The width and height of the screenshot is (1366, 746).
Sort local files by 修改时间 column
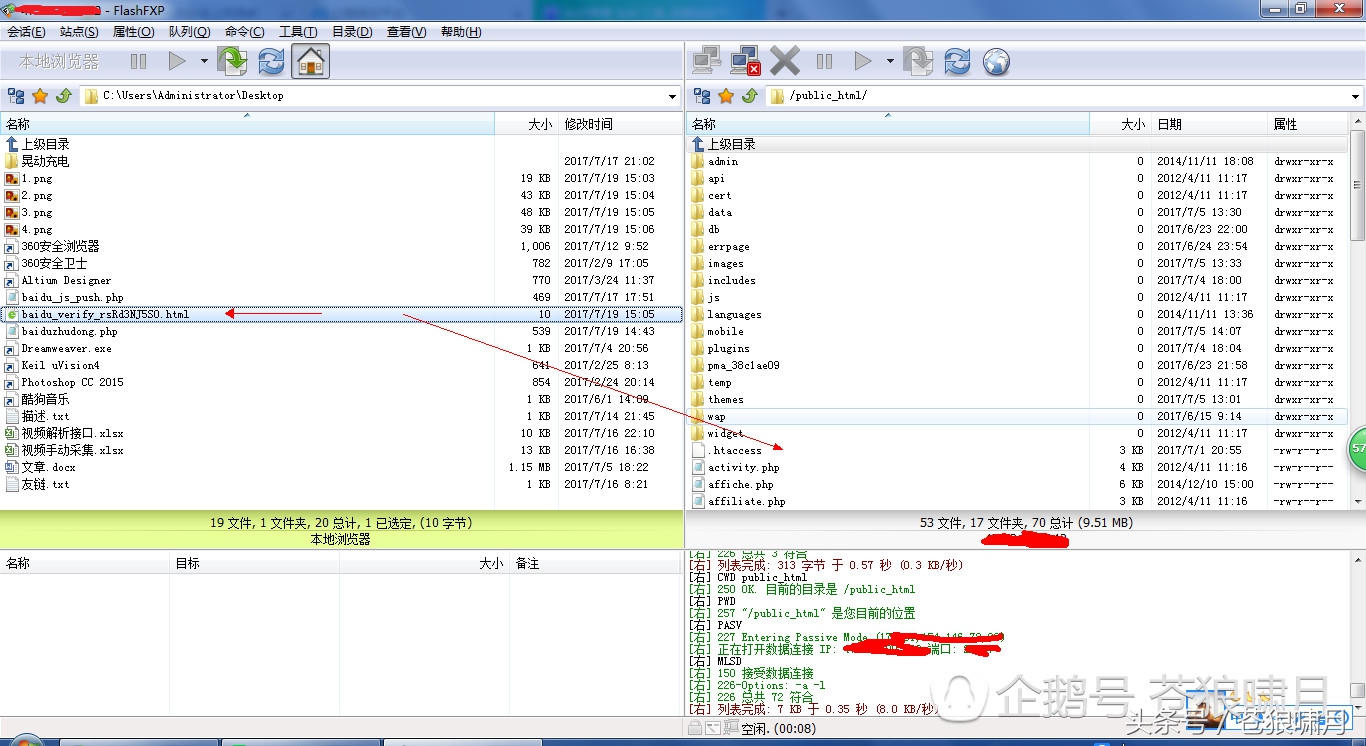tap(588, 124)
